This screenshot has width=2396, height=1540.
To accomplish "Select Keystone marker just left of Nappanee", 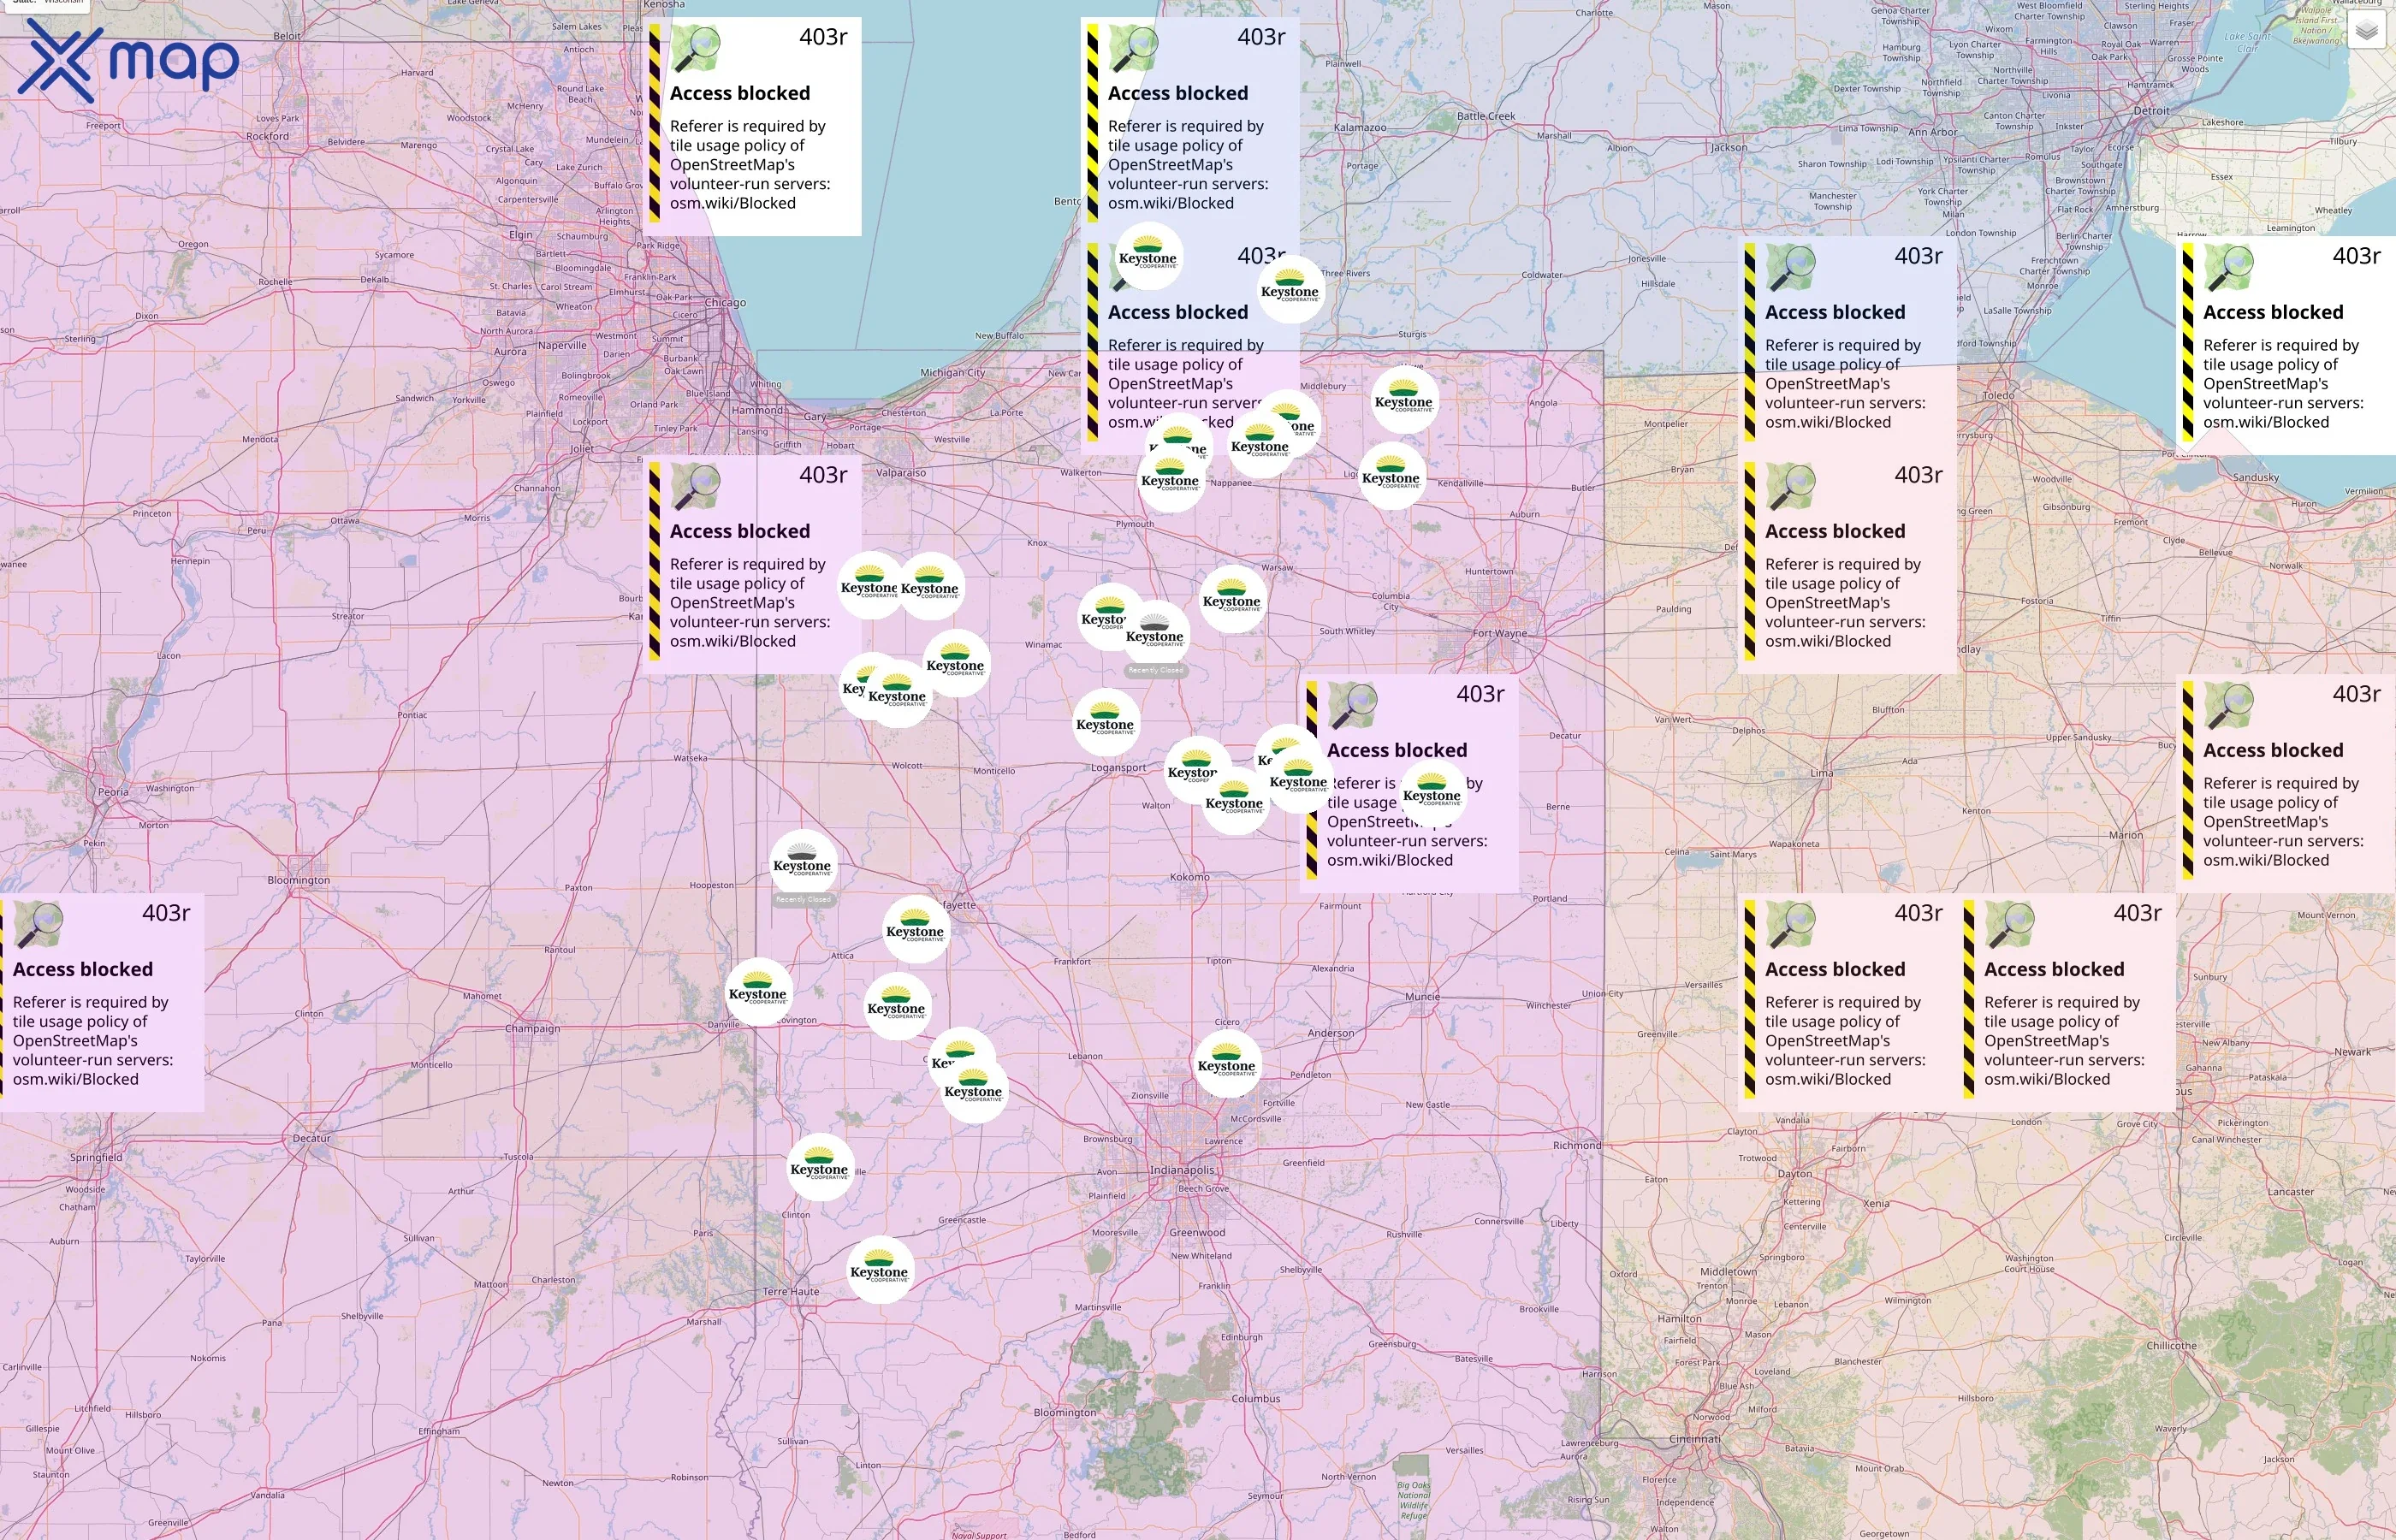I will click(x=1170, y=479).
